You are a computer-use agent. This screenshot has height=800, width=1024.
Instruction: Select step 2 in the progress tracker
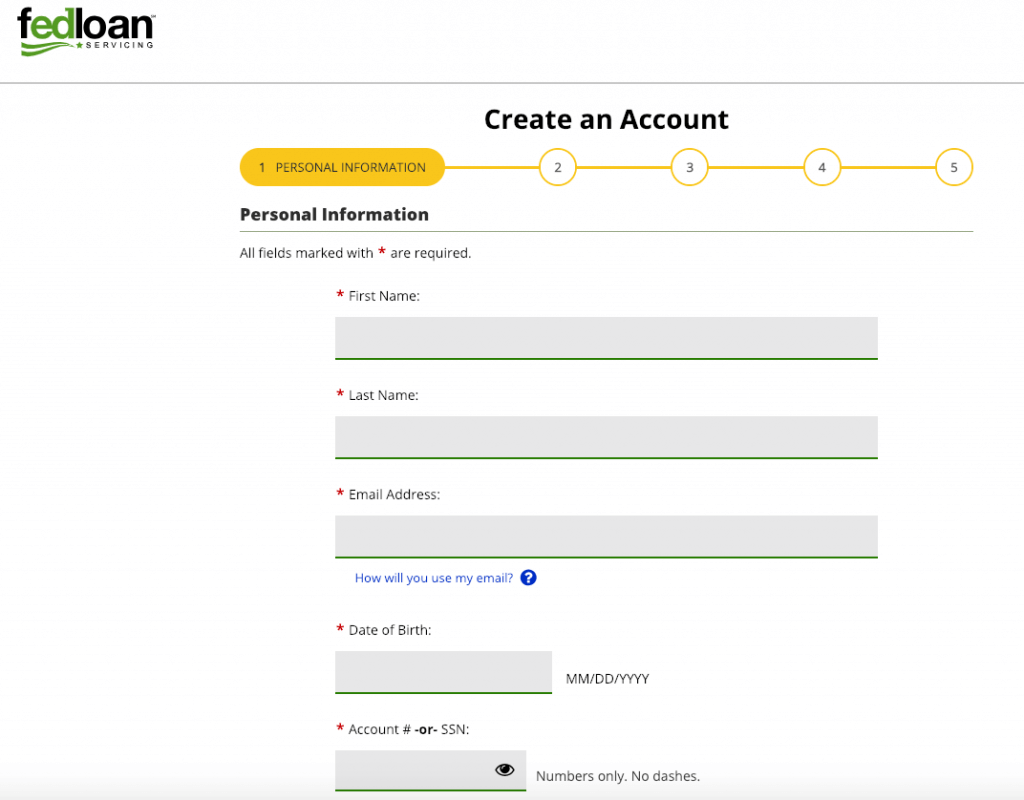557,167
